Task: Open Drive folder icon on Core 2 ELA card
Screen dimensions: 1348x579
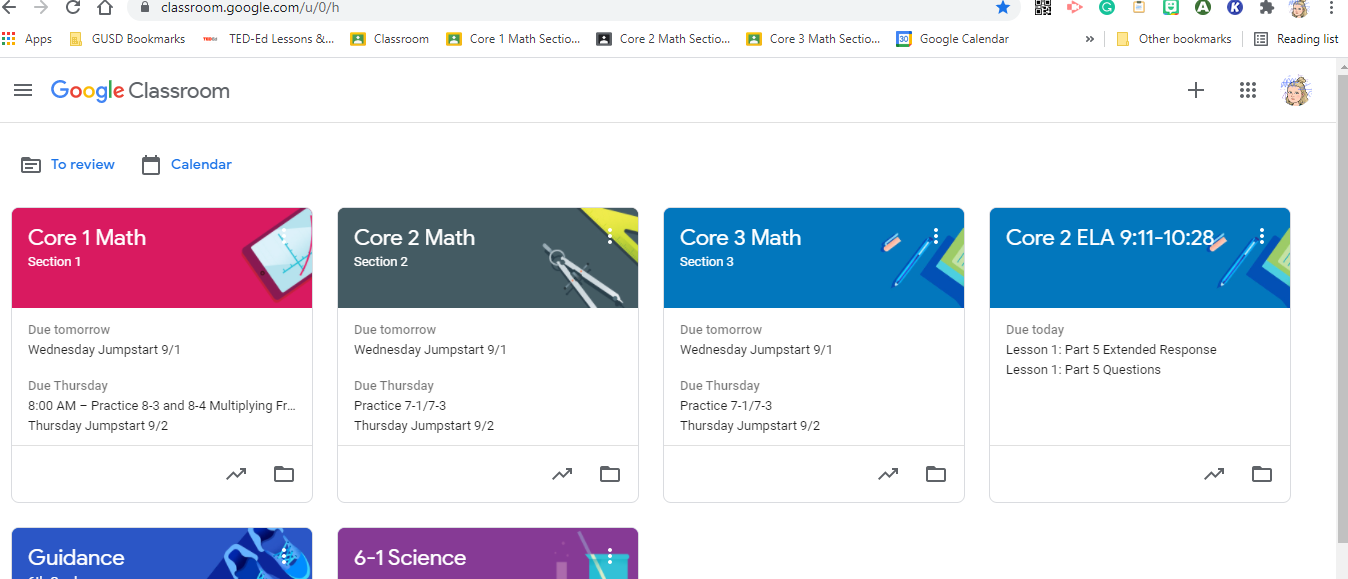Action: [x=1262, y=474]
